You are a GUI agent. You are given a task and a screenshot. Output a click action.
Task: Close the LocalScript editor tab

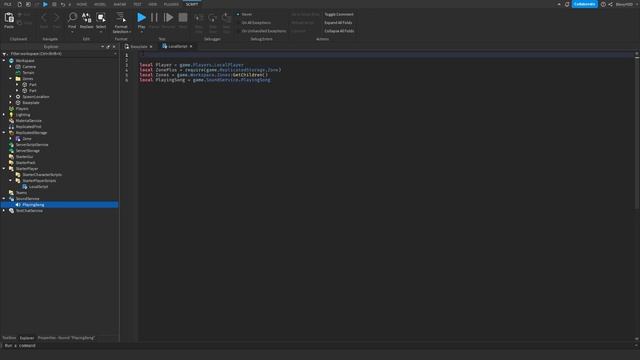pos(191,47)
